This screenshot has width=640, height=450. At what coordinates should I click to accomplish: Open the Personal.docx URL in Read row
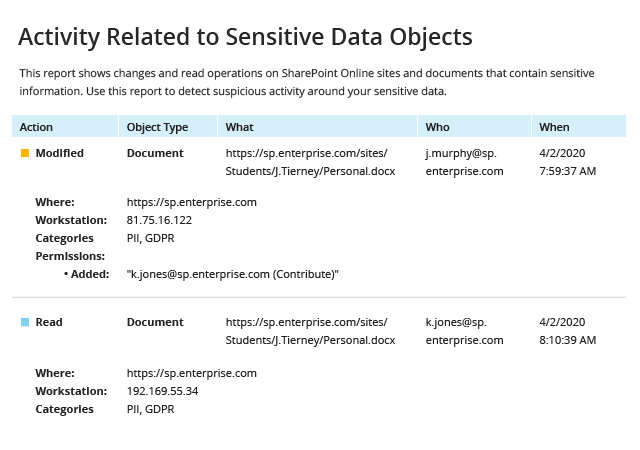310,331
